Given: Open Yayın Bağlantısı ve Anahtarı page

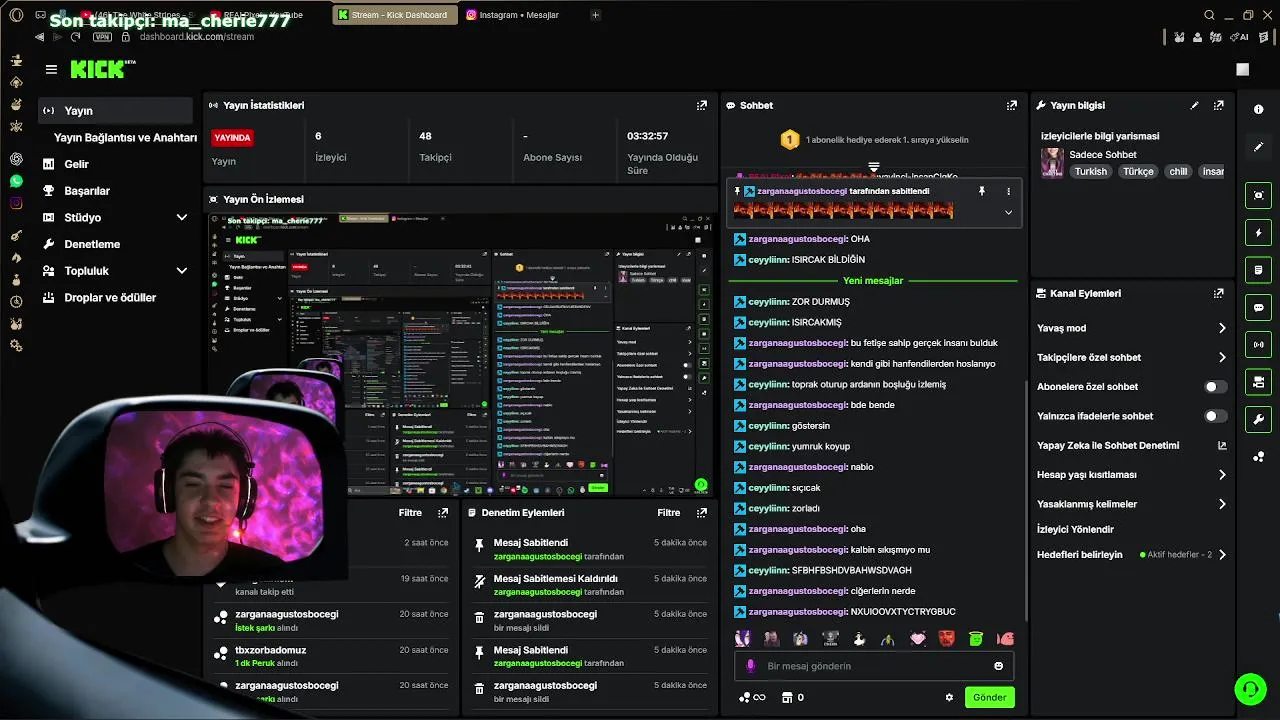Looking at the screenshot, I should [125, 138].
